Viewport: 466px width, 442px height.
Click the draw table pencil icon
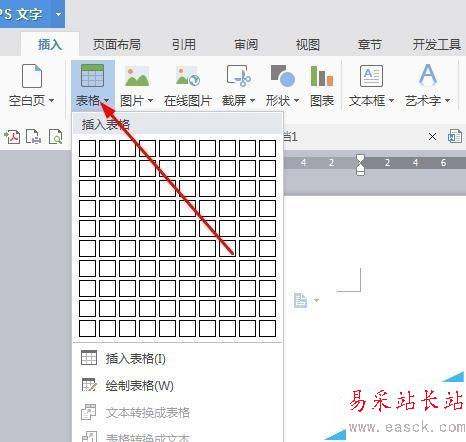[x=89, y=385]
